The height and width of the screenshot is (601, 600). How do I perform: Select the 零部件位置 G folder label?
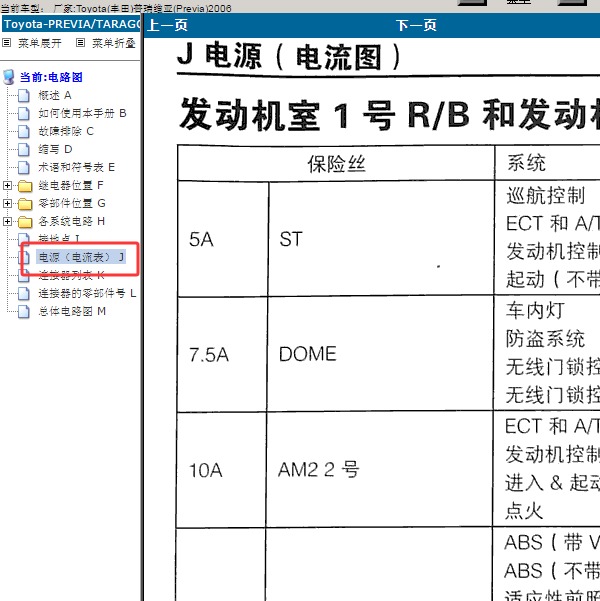72,203
